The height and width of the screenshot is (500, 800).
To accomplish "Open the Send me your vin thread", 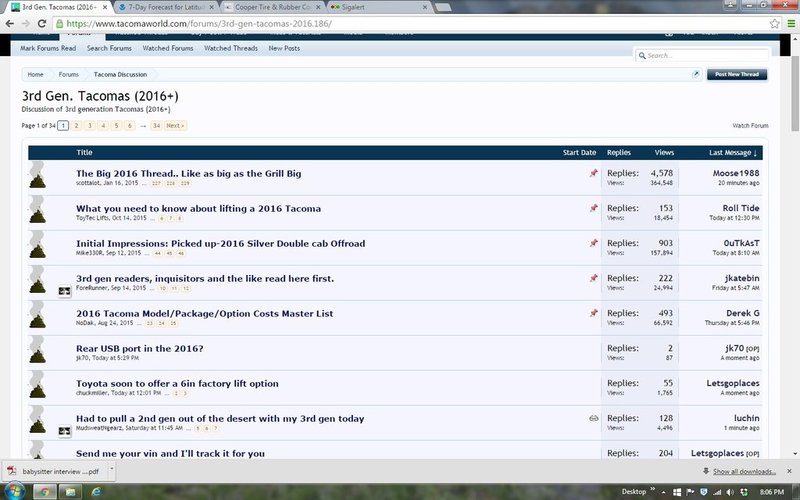I will 170,453.
